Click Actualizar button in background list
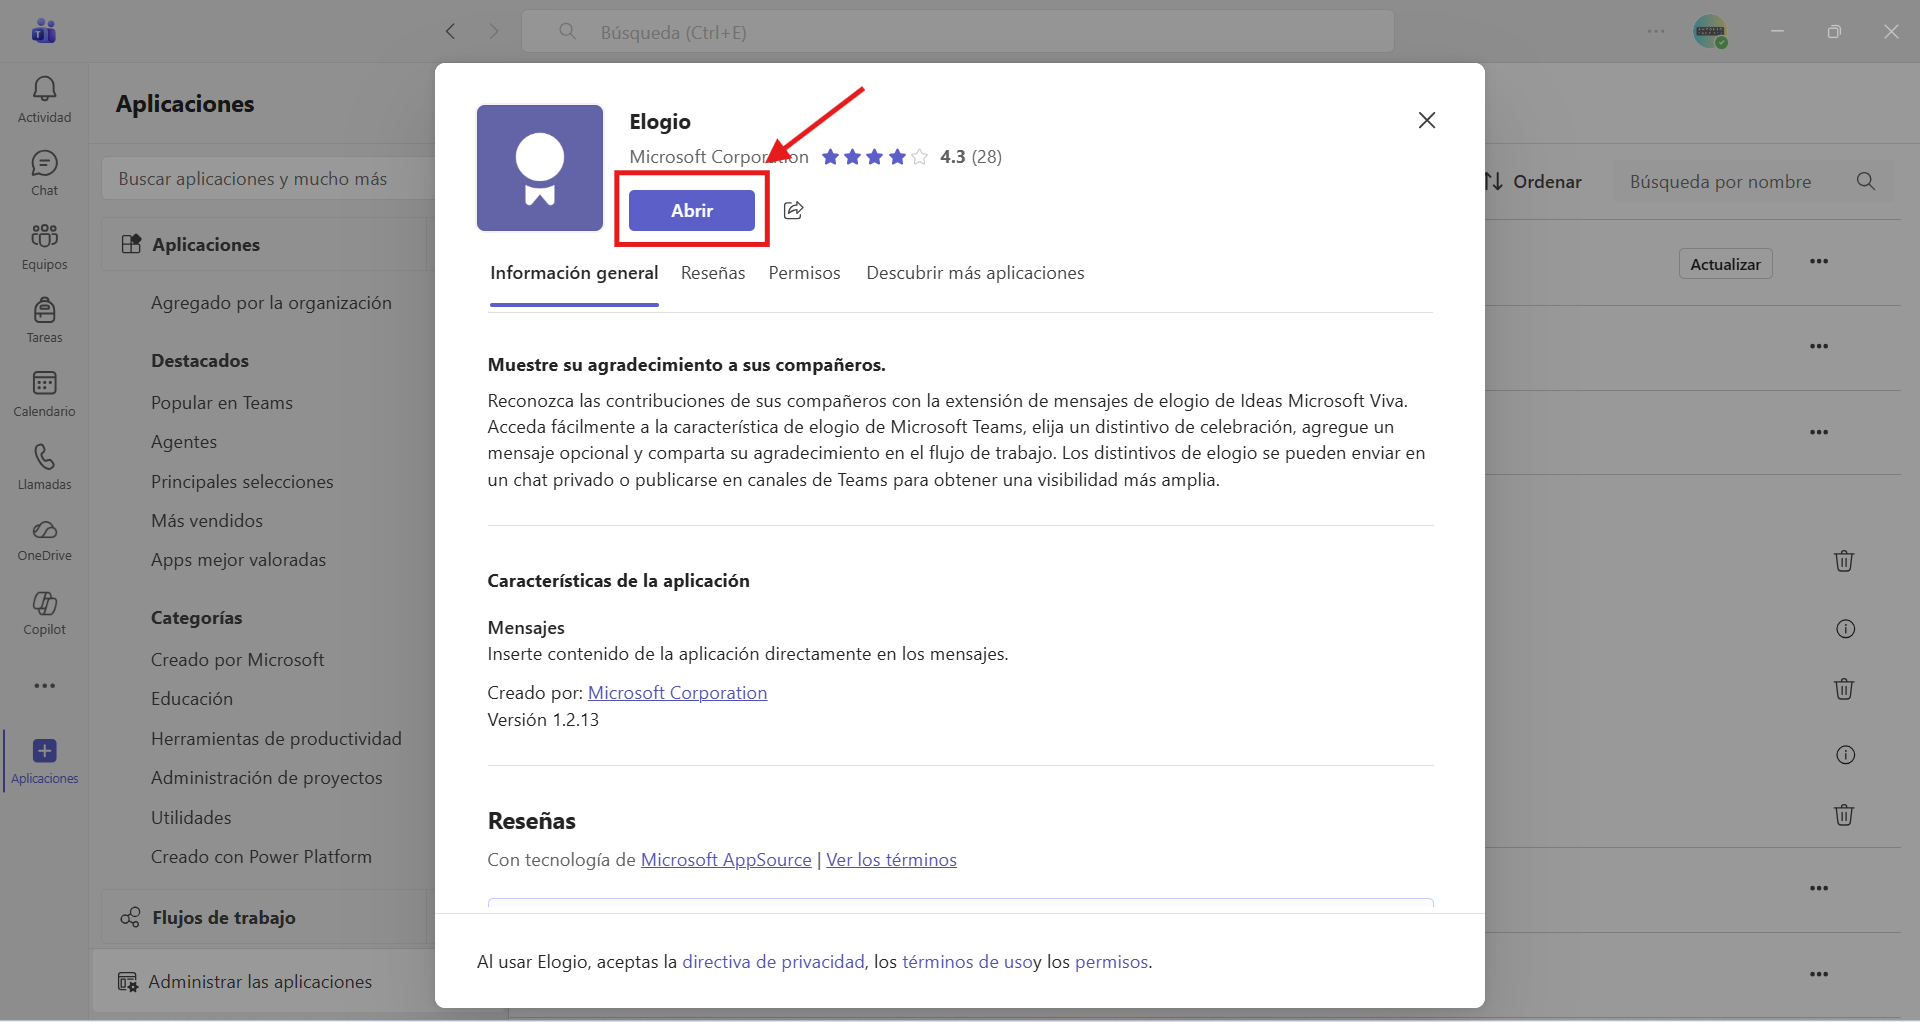The width and height of the screenshot is (1920, 1022). pos(1725,264)
